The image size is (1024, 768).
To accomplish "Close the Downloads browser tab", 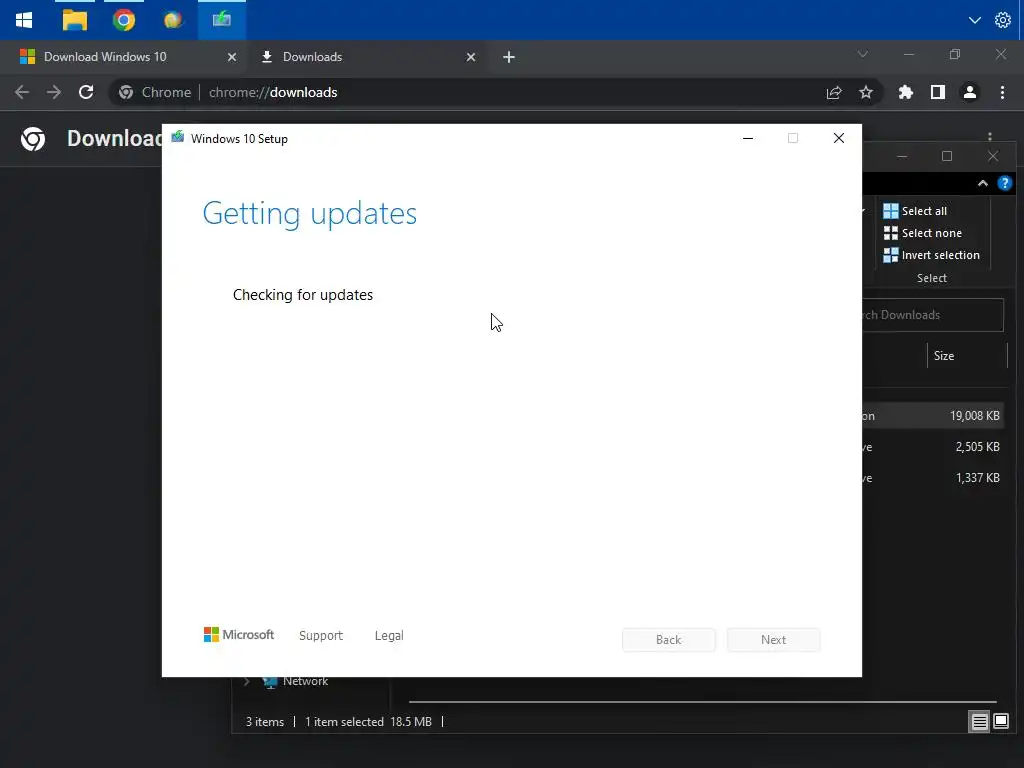I will [470, 57].
